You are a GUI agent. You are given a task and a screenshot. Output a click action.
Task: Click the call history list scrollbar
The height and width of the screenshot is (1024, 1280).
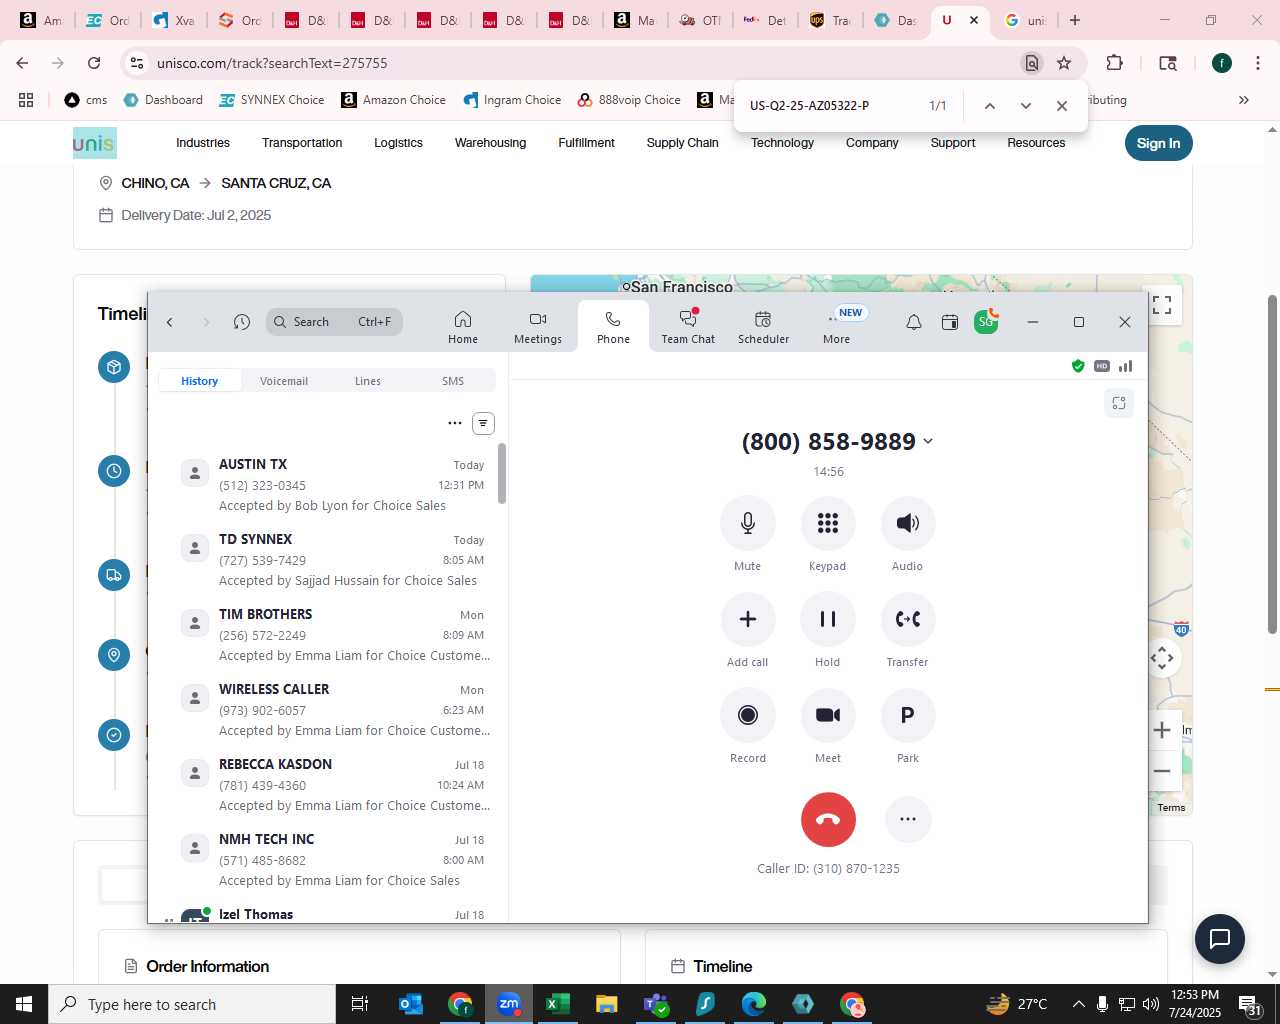(x=501, y=473)
